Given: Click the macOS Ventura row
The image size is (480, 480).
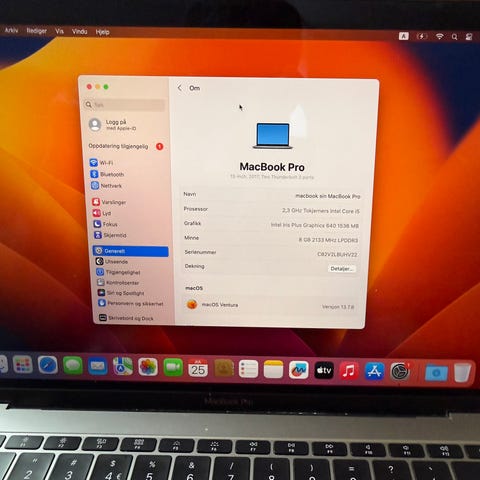Looking at the screenshot, I should [x=271, y=305].
